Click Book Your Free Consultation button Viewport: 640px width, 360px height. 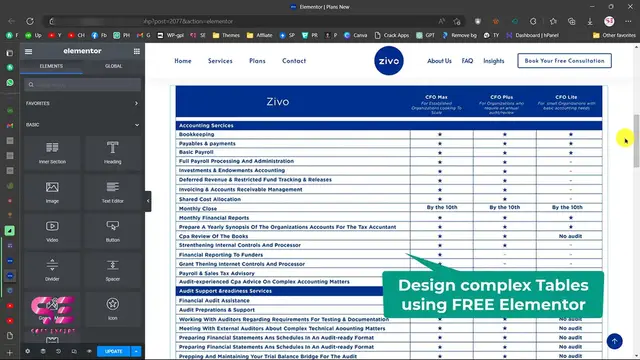(x=564, y=61)
